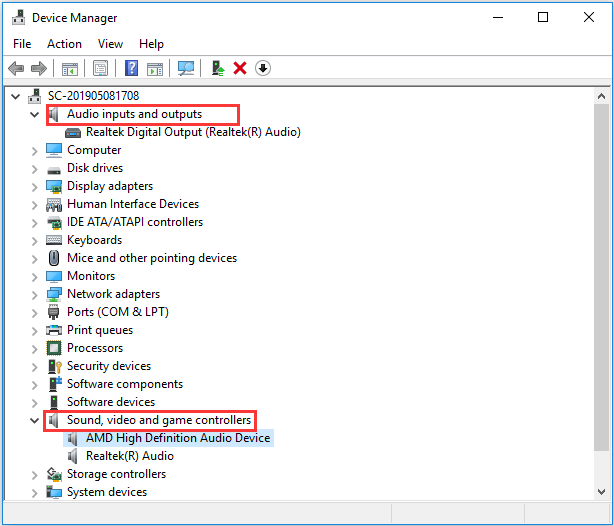Click the Disable device down-arrow icon
The height and width of the screenshot is (526, 614).
(x=263, y=68)
